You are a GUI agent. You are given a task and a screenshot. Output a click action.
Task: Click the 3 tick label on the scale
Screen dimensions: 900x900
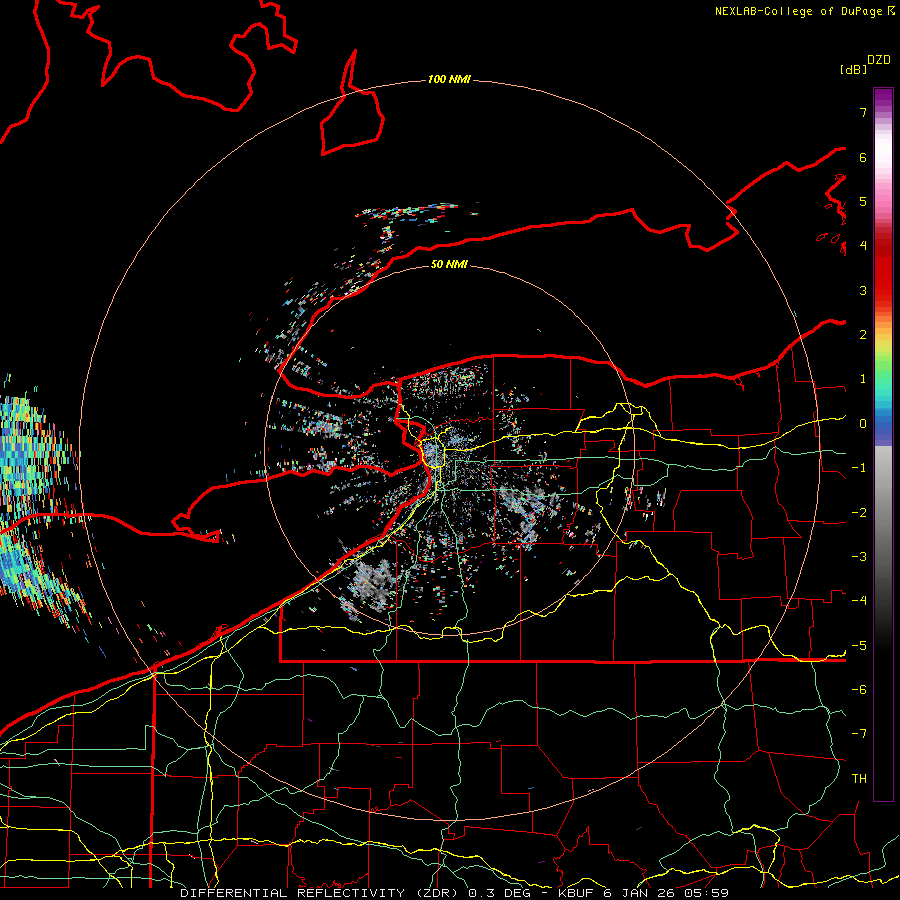(863, 290)
